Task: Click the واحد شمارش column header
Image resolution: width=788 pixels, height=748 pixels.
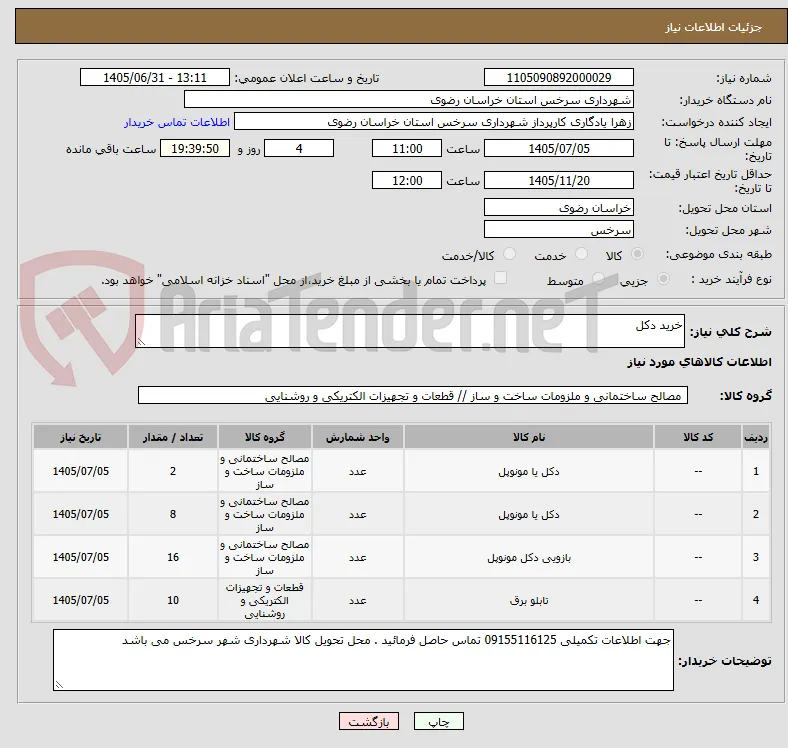Action: [357, 437]
